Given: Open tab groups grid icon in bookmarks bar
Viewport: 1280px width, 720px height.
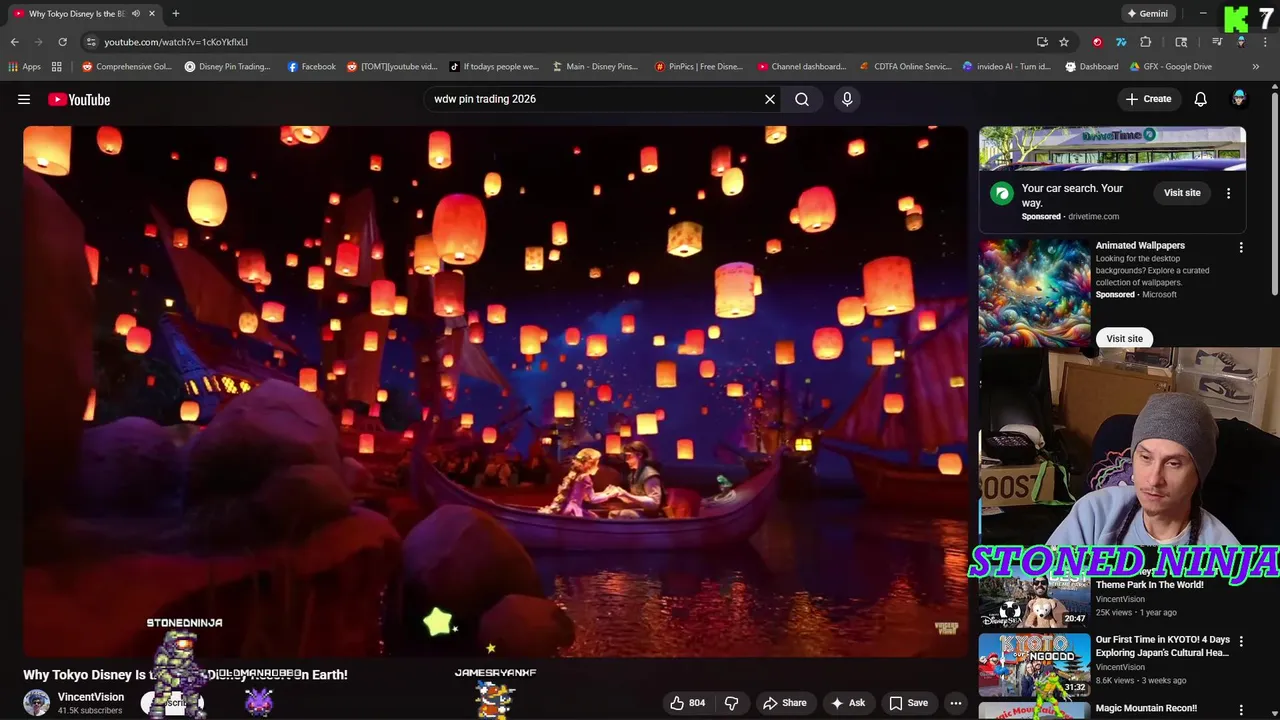Looking at the screenshot, I should pyautogui.click(x=57, y=67).
